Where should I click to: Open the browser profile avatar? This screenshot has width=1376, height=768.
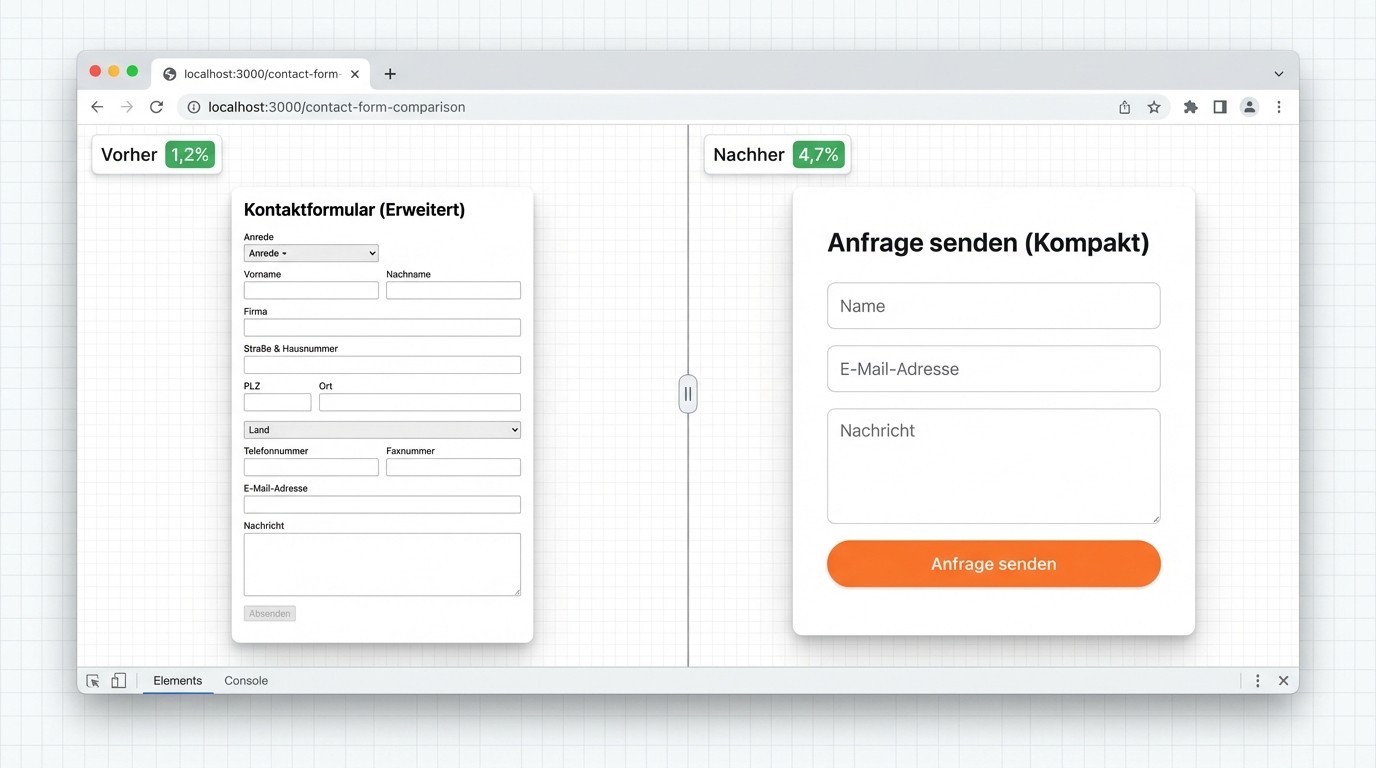1249,106
